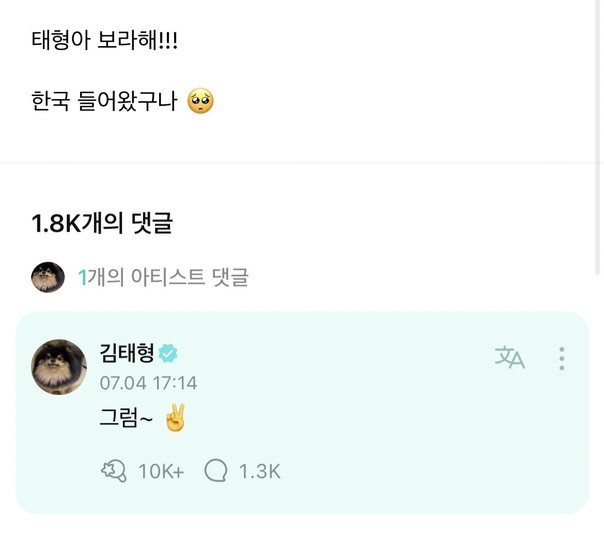Select the comment text 그럼~

pos(126,420)
